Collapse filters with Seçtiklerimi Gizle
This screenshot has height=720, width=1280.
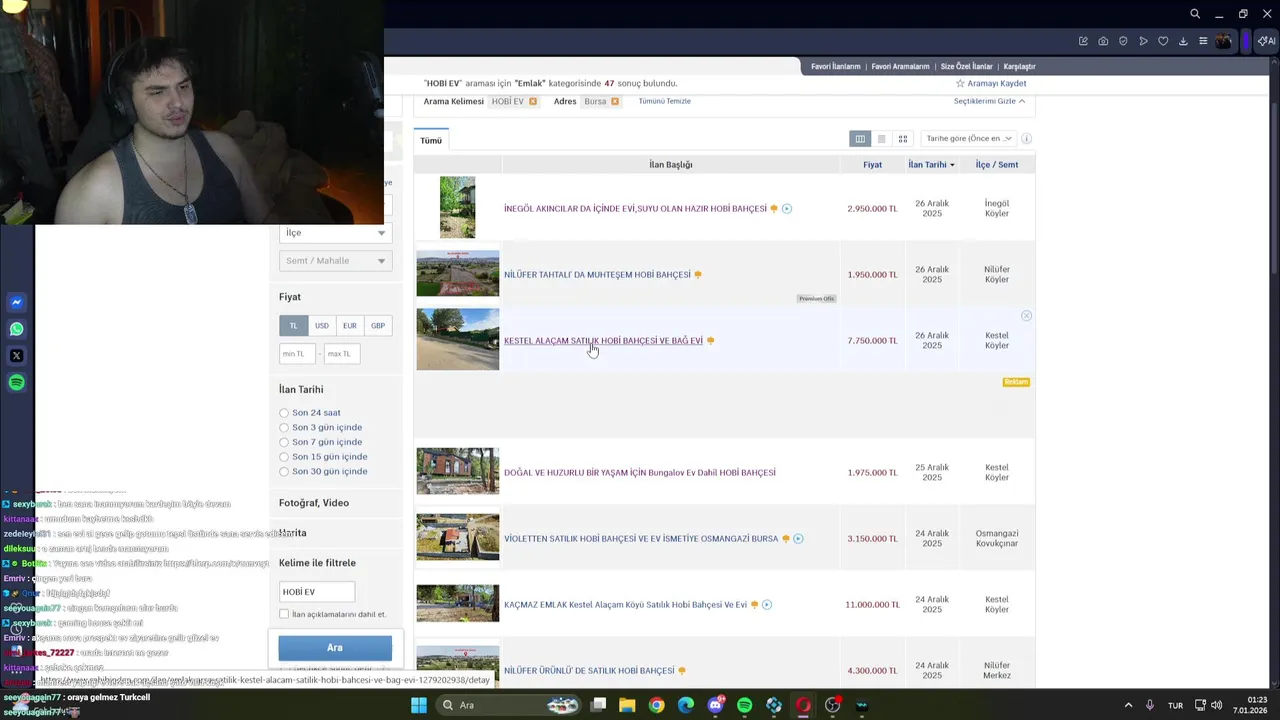pos(989,101)
